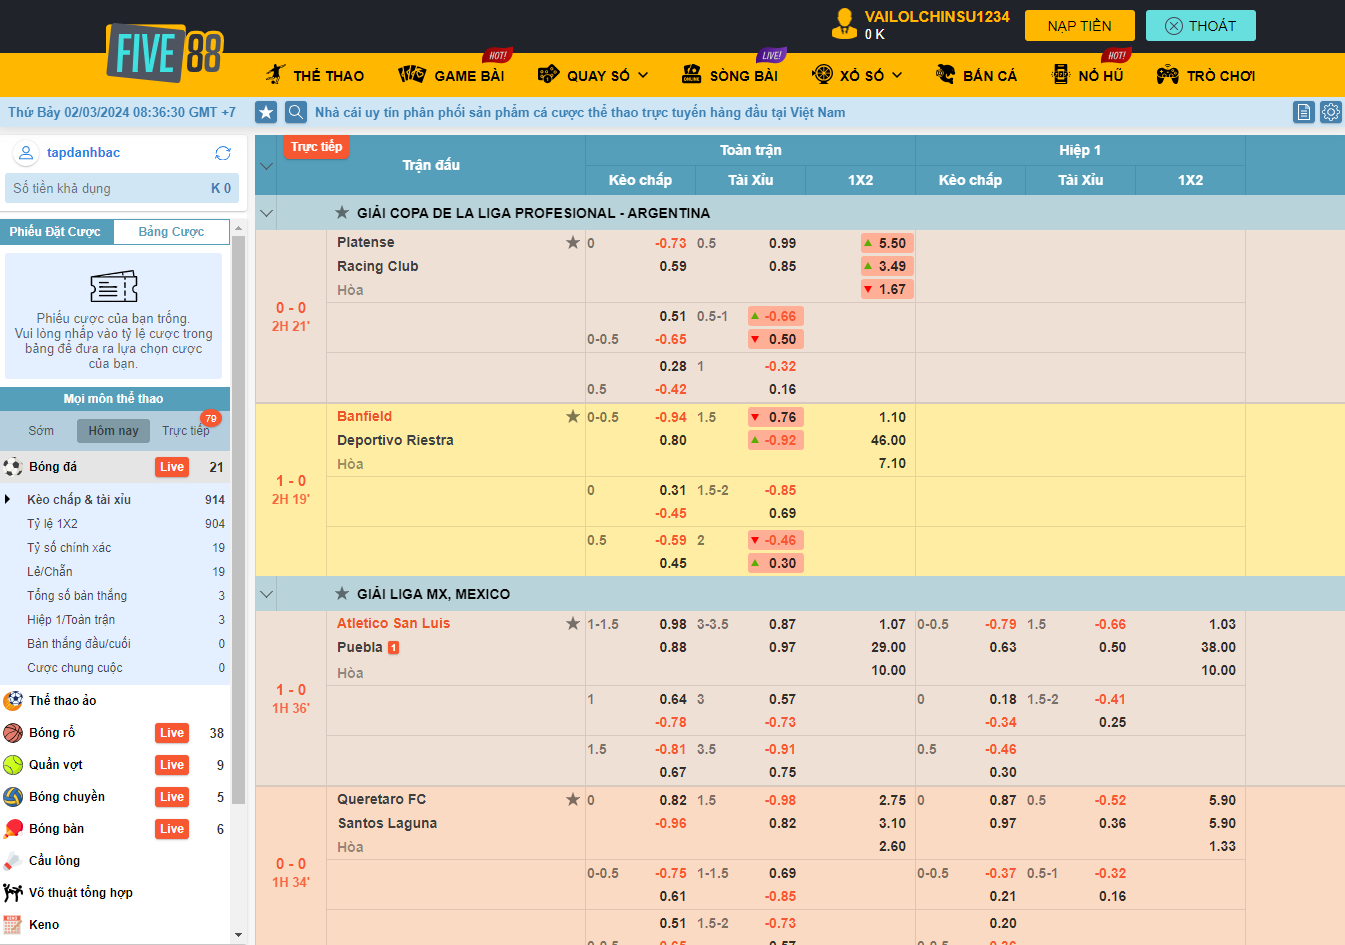This screenshot has height=945, width=1345.
Task: Select the Bóng đá soccer ball icon
Action: [13, 467]
